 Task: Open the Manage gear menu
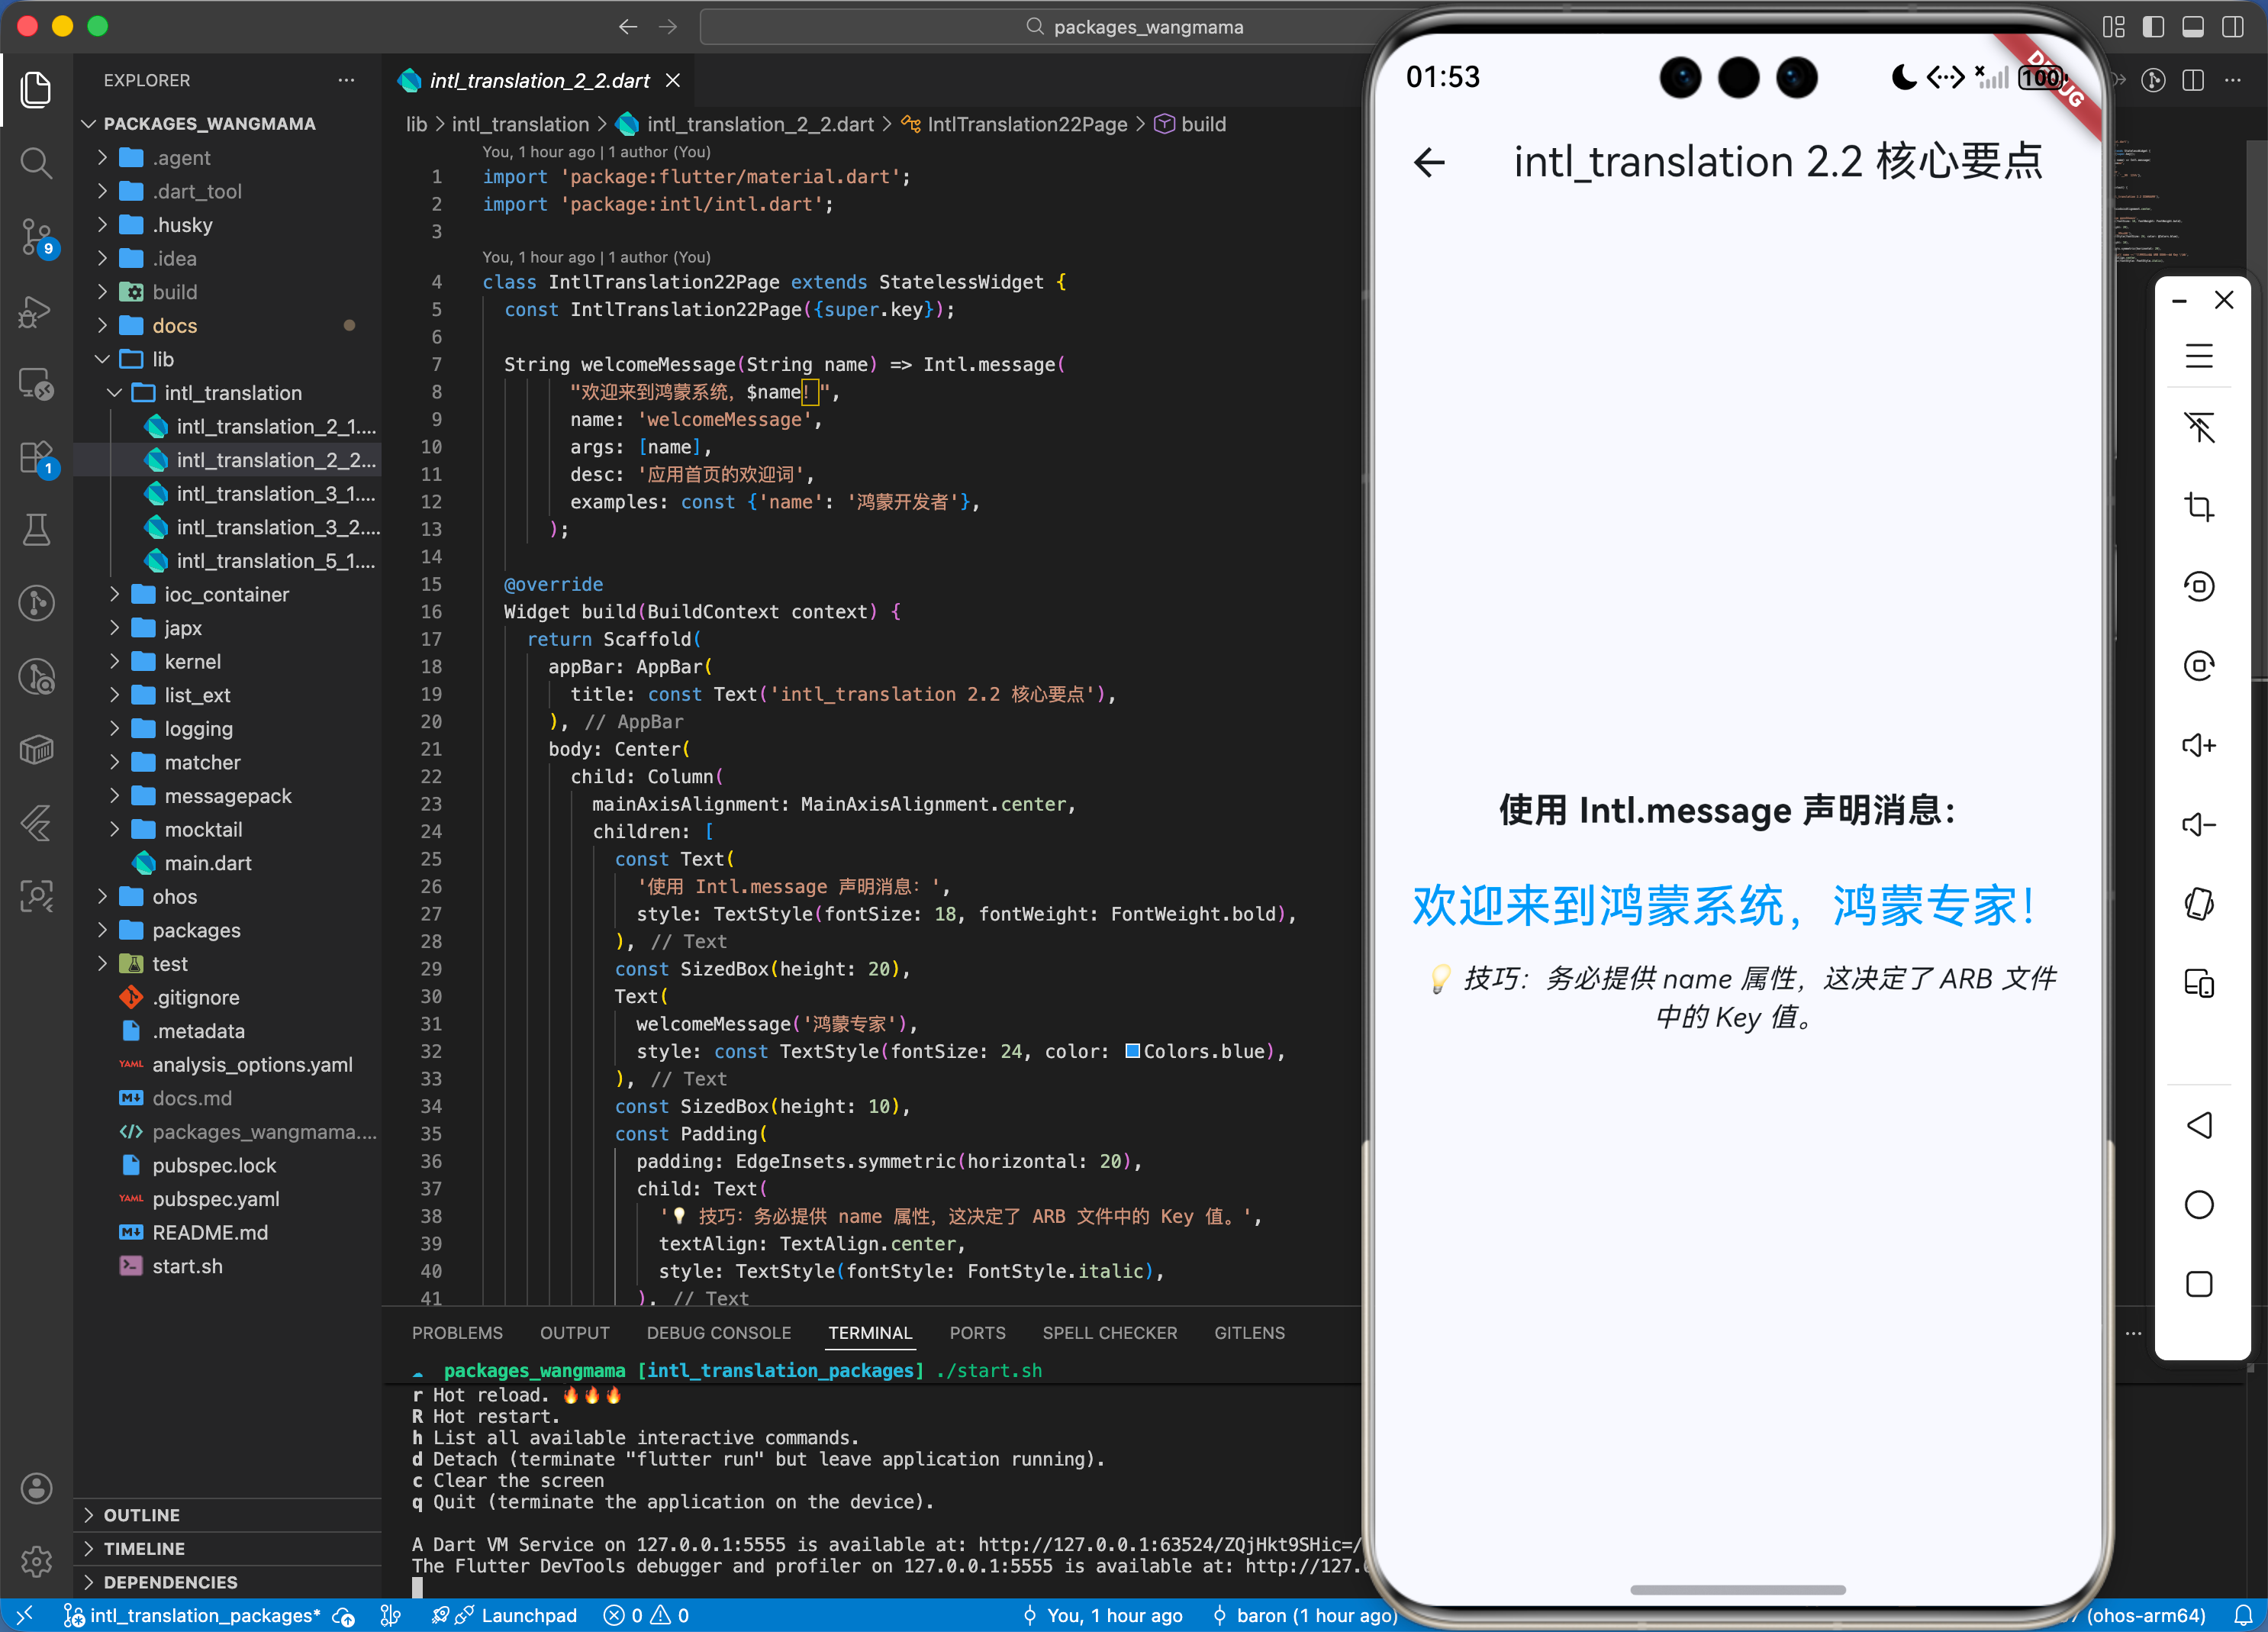tap(36, 1561)
